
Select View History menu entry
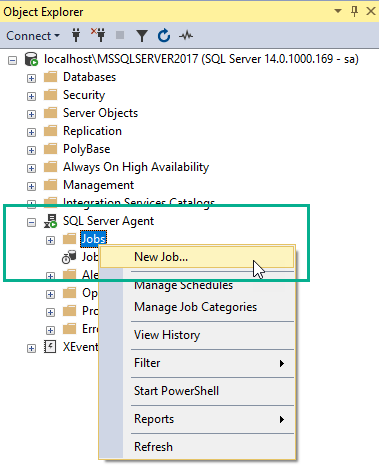coord(197,335)
